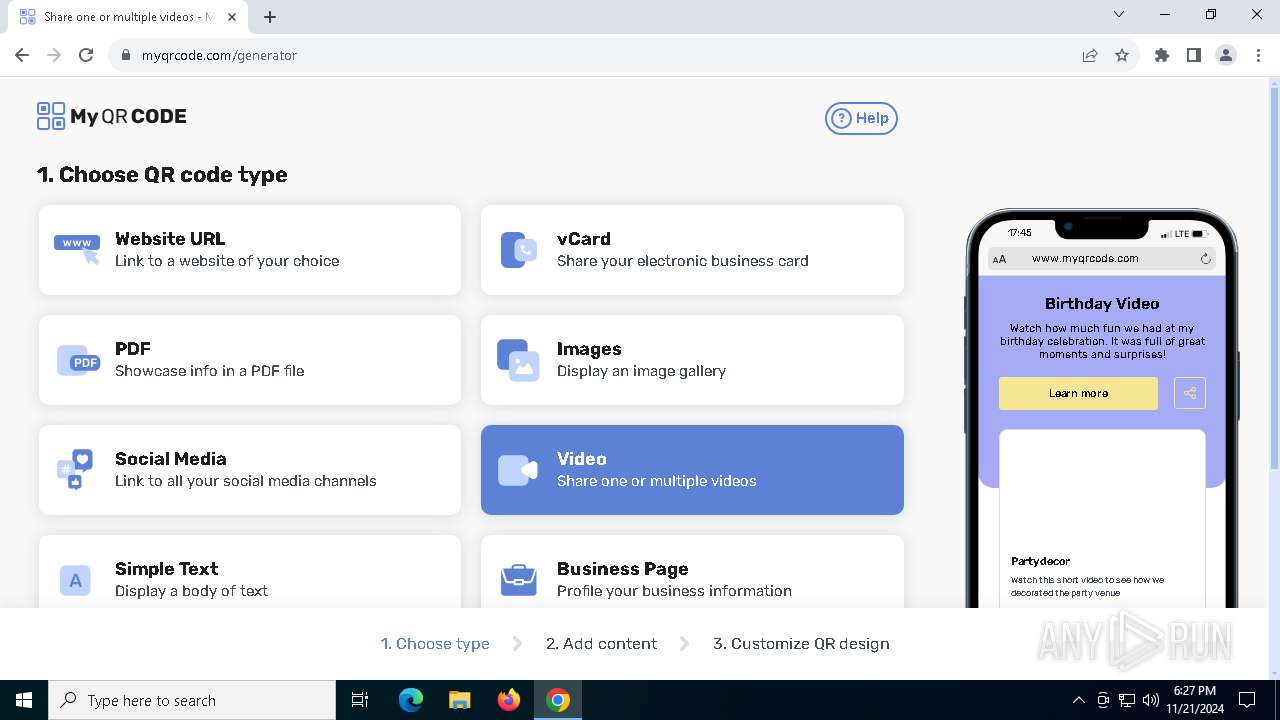This screenshot has width=1280, height=720.
Task: Show hidden system tray icons
Action: [x=1078, y=700]
